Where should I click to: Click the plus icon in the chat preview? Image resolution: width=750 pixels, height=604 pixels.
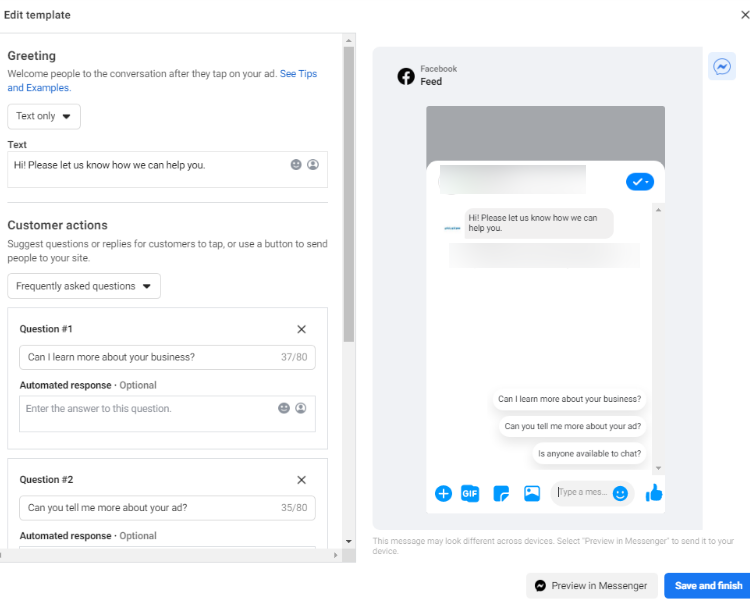click(444, 493)
